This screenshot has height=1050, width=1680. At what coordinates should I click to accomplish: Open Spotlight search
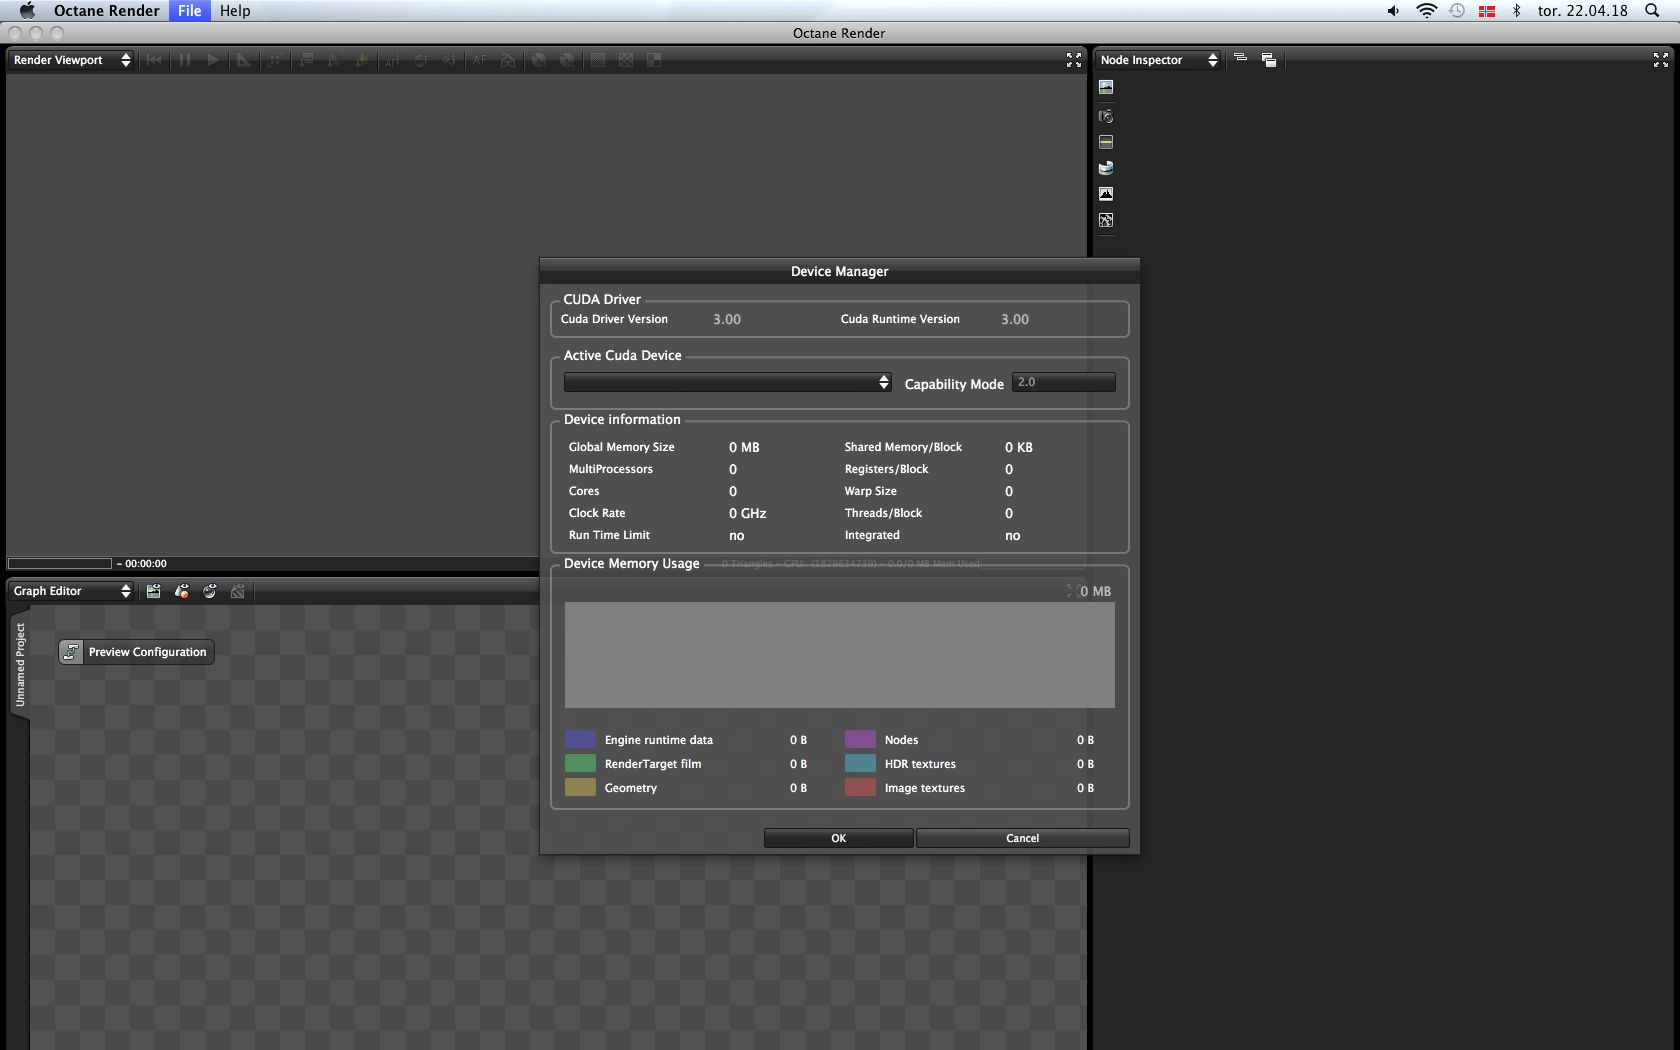(1652, 11)
